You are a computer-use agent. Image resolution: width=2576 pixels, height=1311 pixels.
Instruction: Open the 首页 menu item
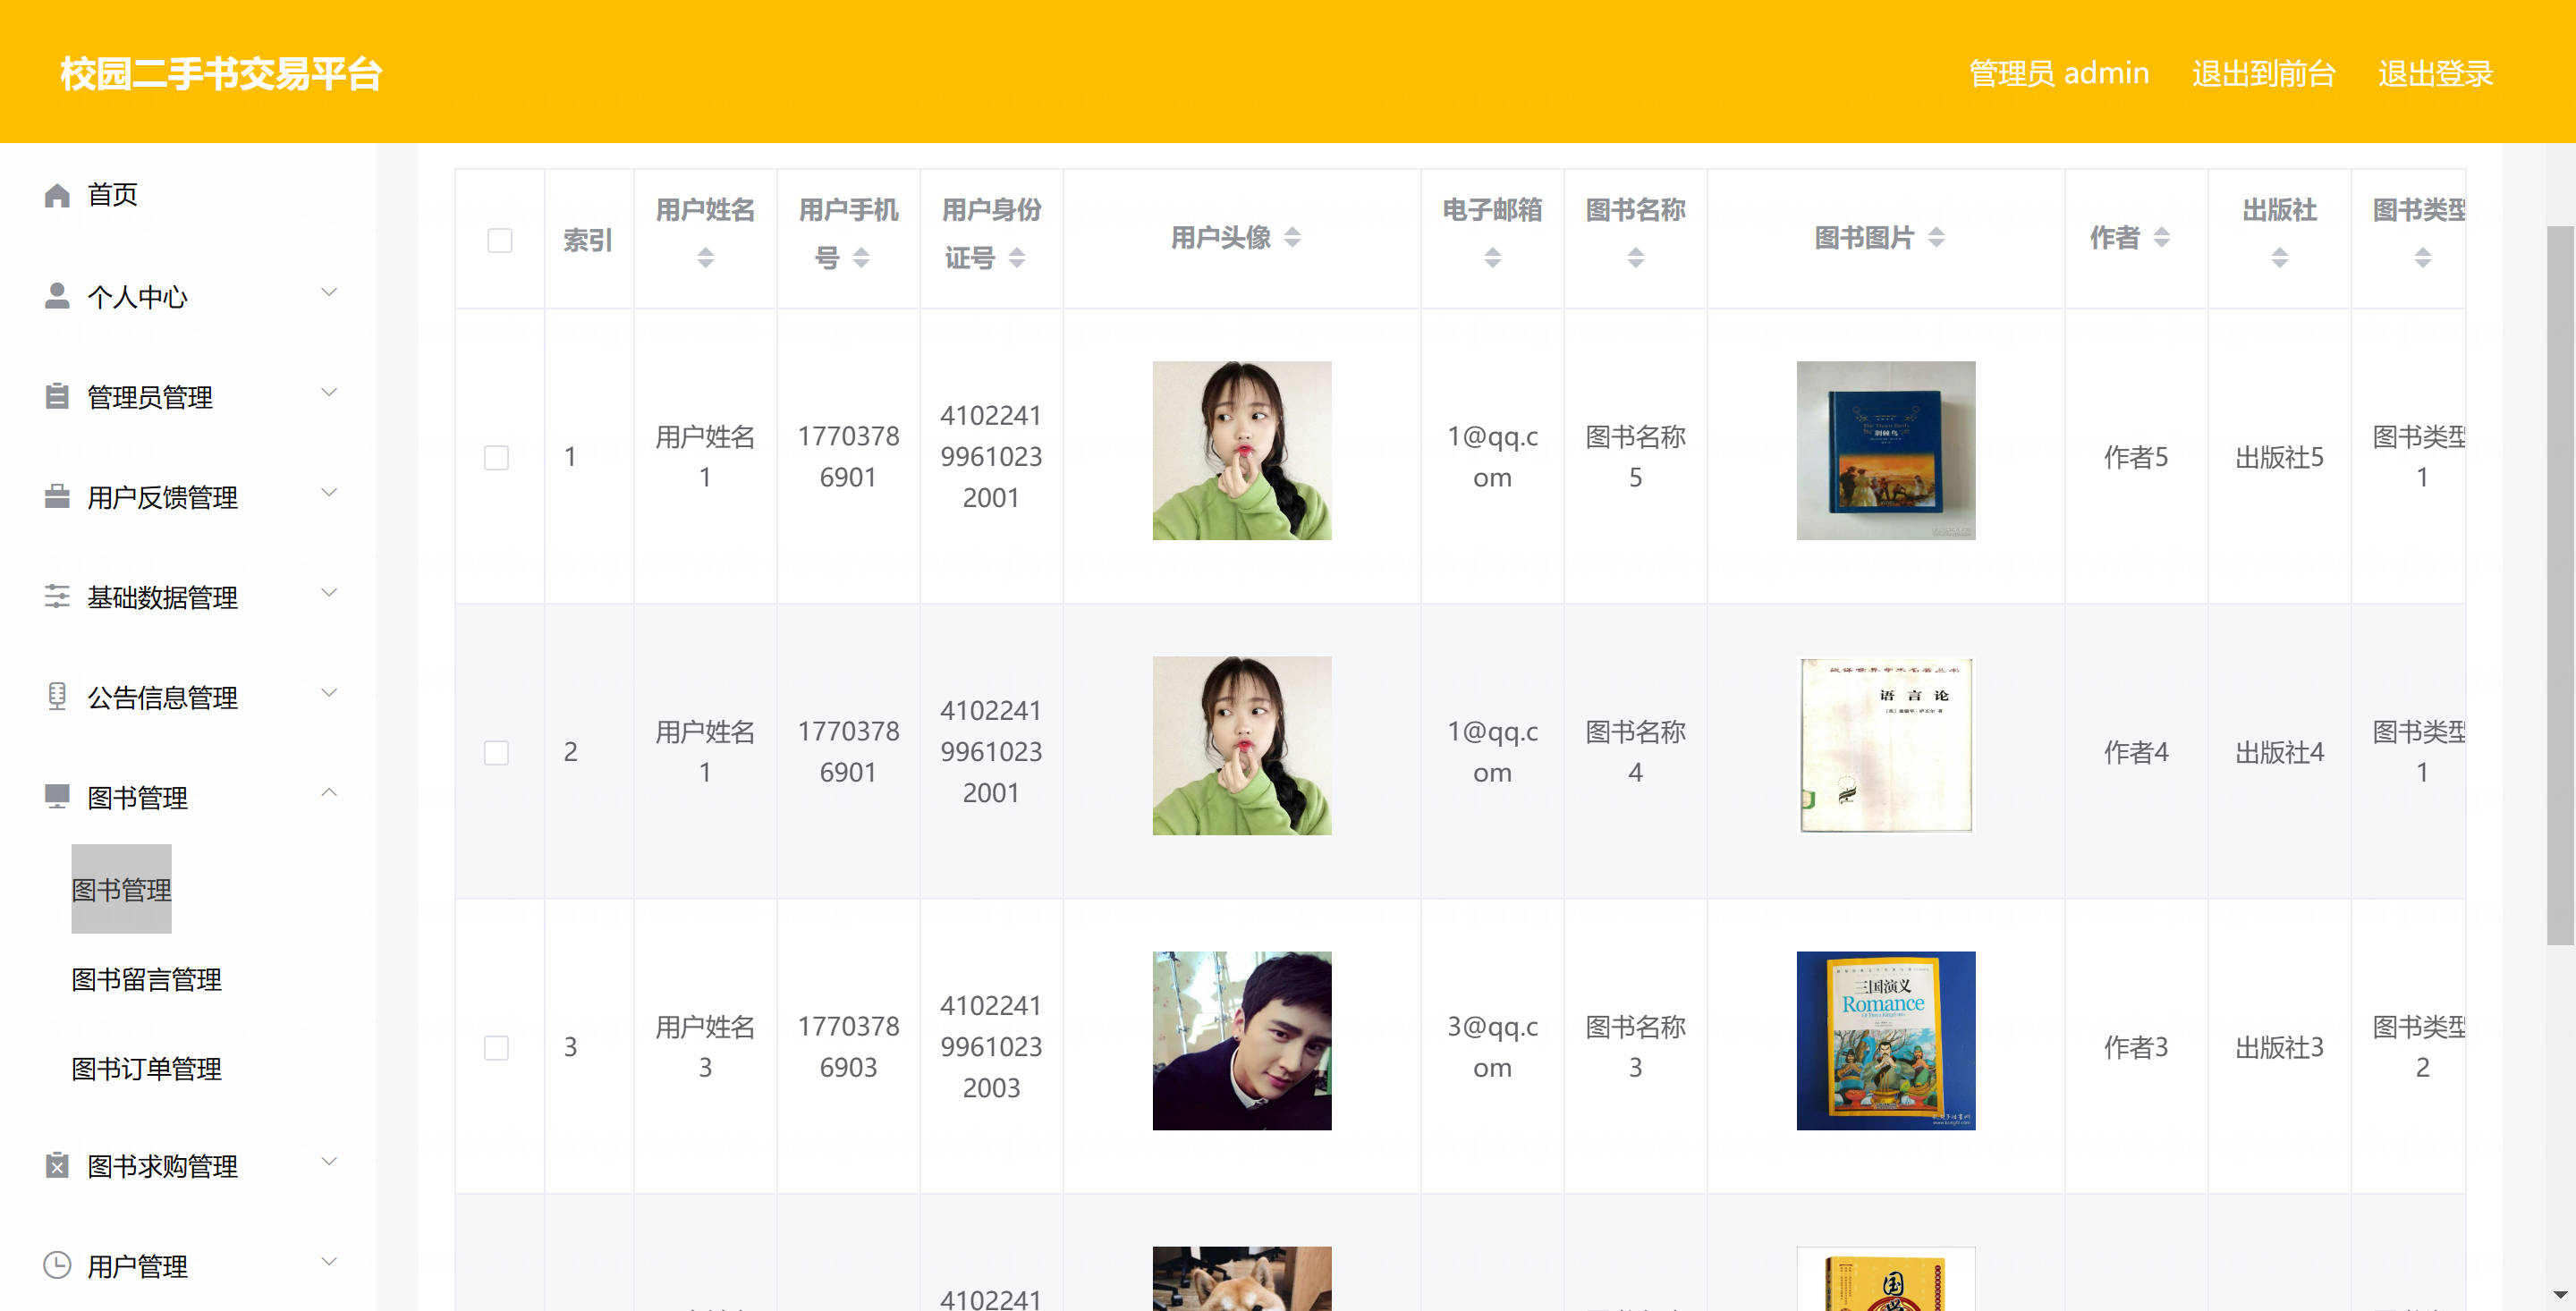coord(112,194)
